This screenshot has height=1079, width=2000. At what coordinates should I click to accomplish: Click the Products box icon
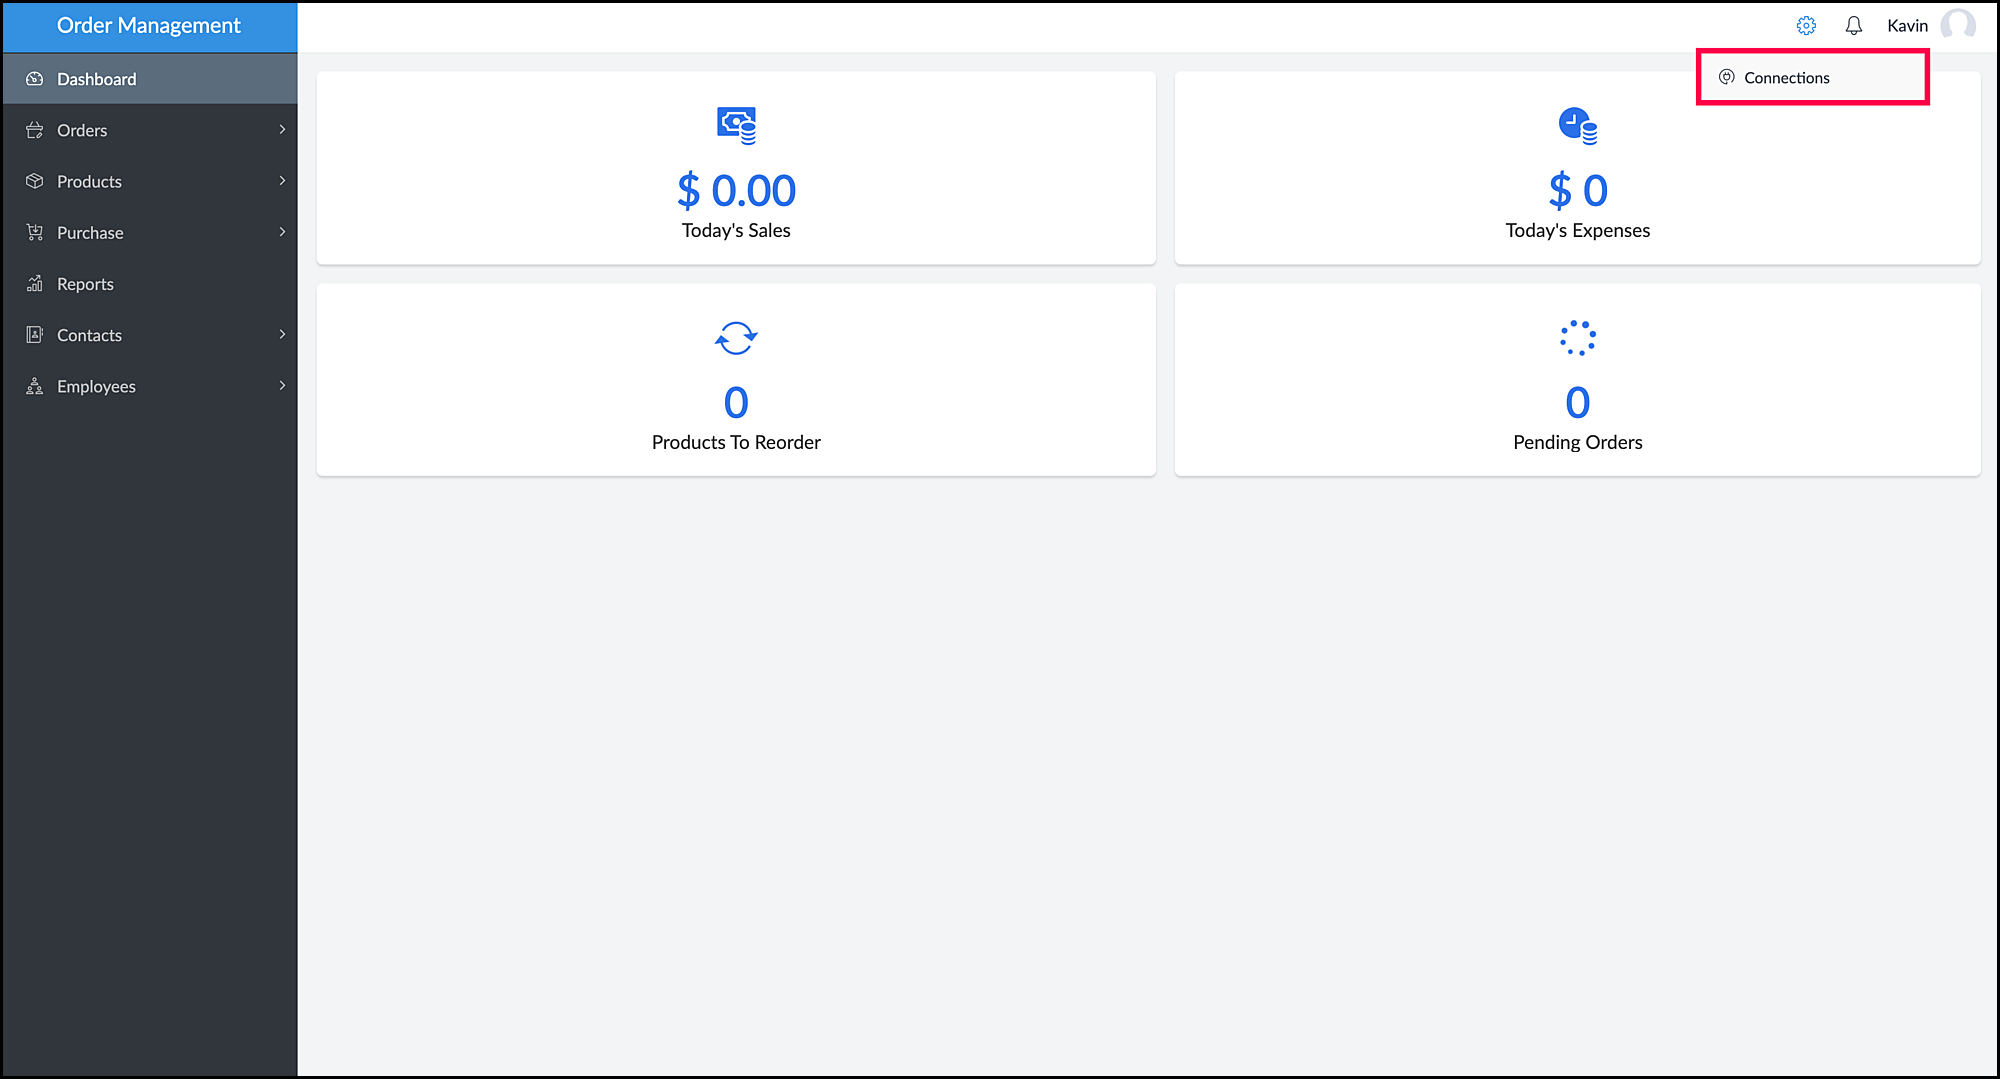tap(35, 181)
